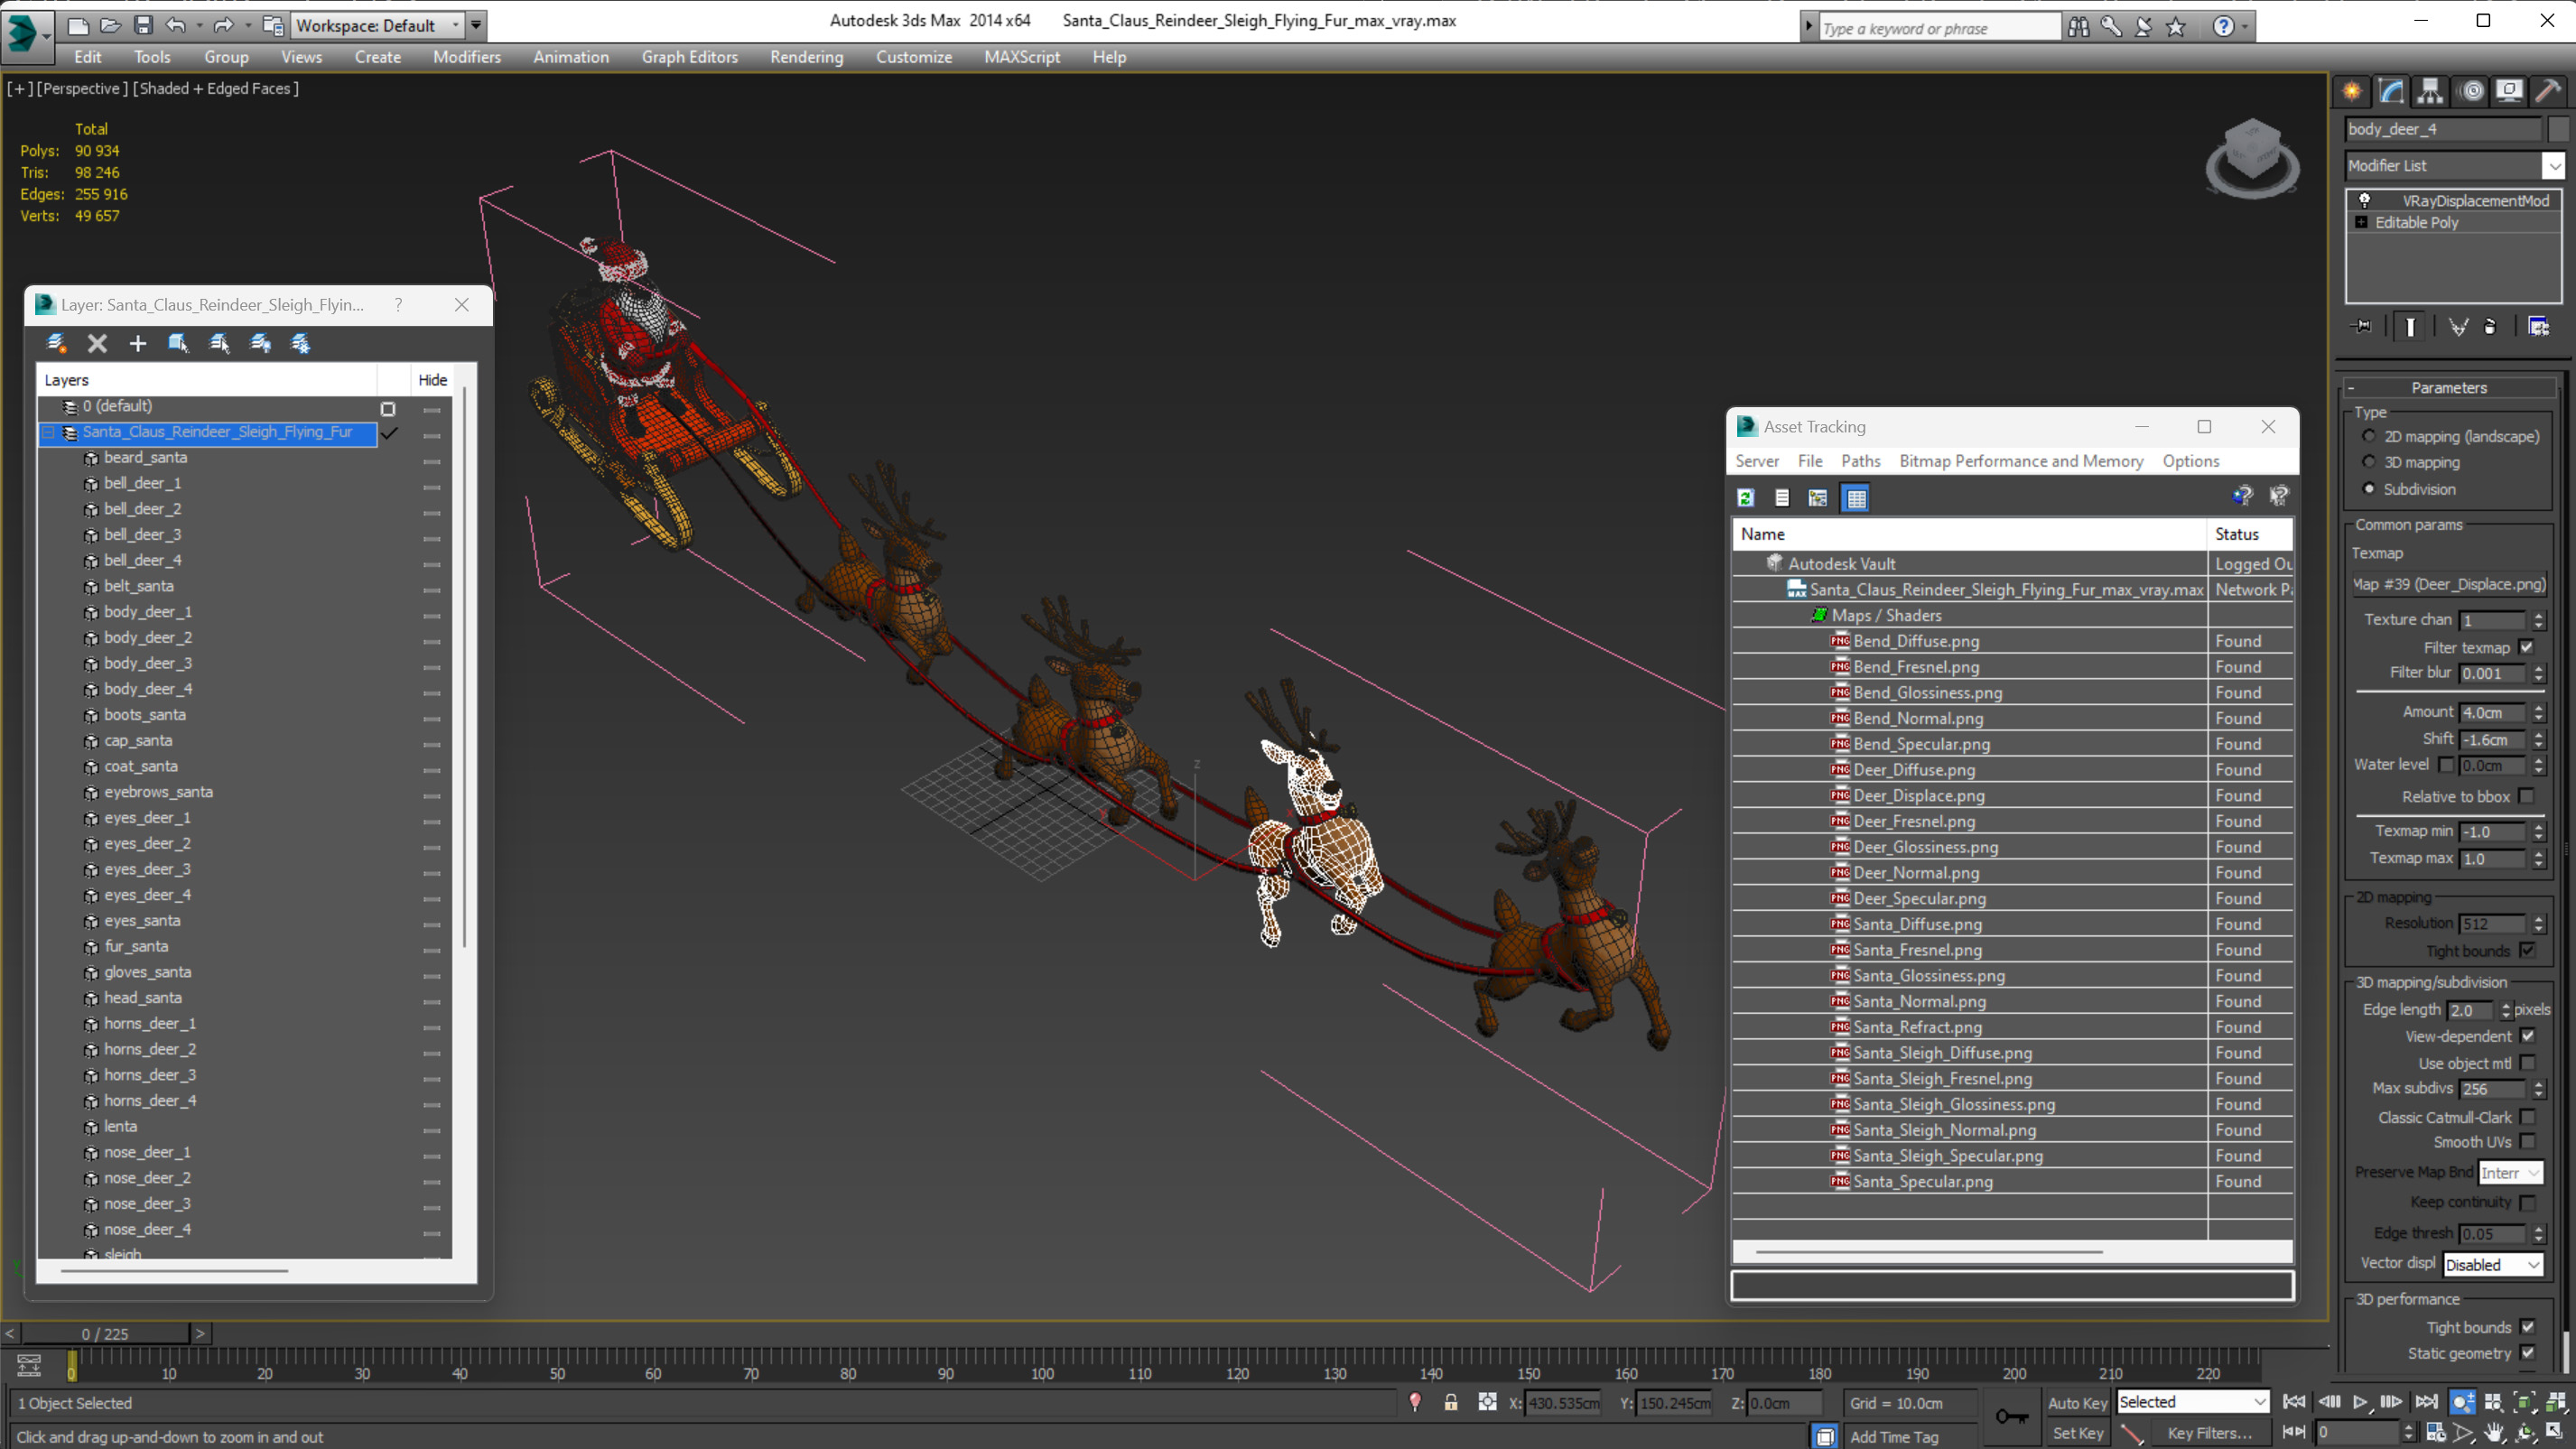Viewport: 2576px width, 1449px height.
Task: Click the New Scene icon
Action: click(77, 25)
